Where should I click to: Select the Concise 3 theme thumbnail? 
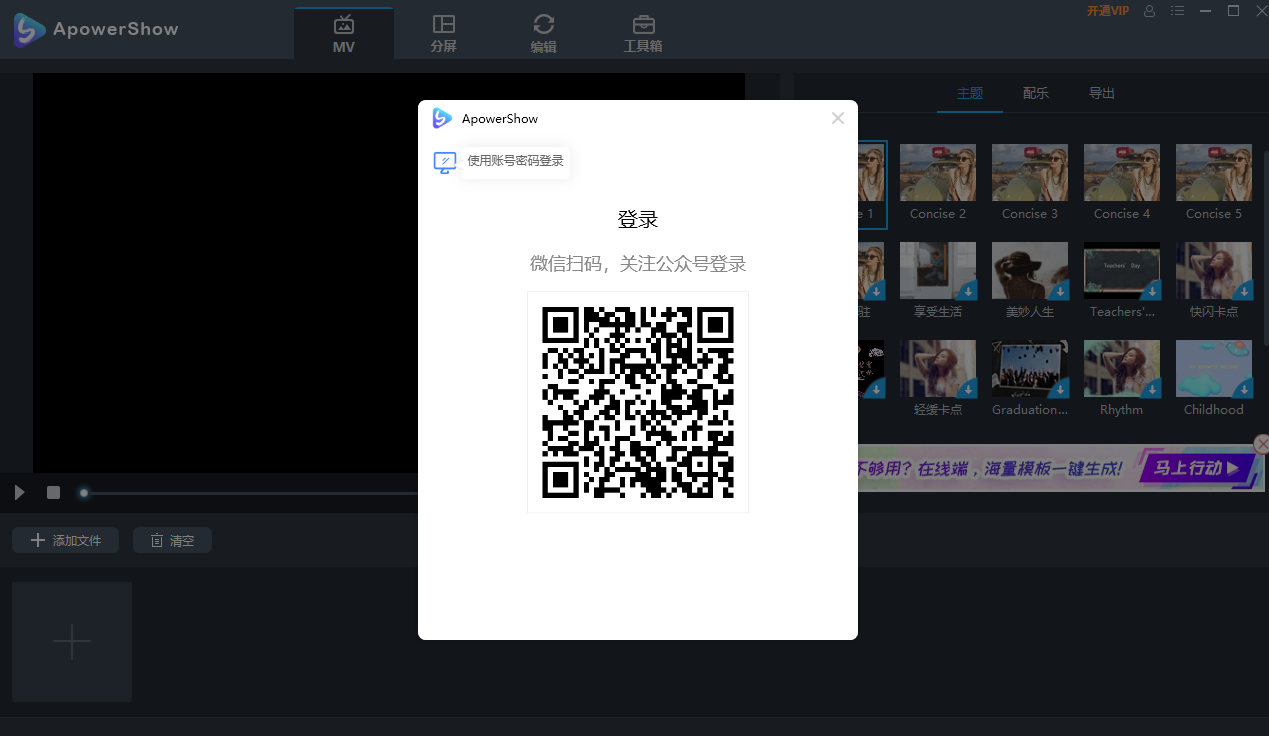pyautogui.click(x=1029, y=171)
